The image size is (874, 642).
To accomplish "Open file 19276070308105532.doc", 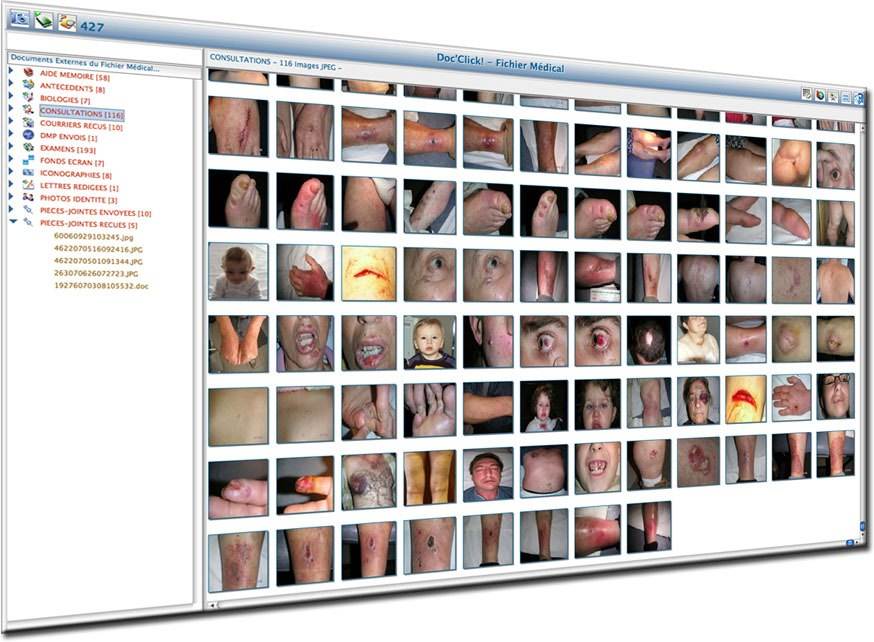I will point(101,286).
